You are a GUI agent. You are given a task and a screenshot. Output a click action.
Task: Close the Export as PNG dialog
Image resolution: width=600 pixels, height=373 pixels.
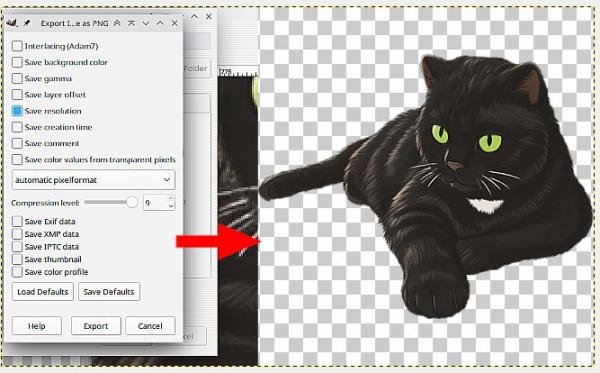pos(174,23)
